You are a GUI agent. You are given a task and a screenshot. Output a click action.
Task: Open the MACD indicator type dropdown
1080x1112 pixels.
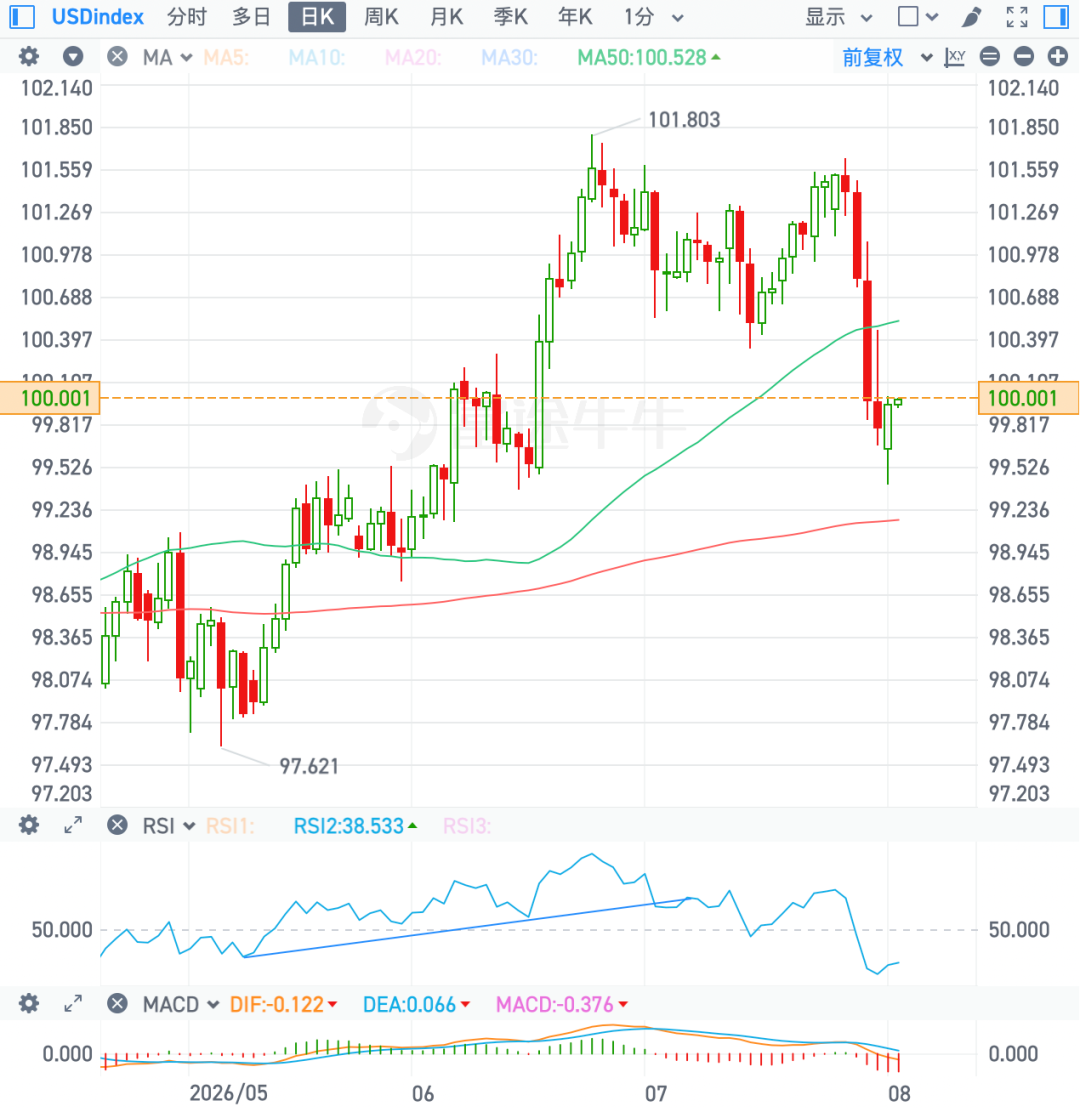[x=181, y=1004]
